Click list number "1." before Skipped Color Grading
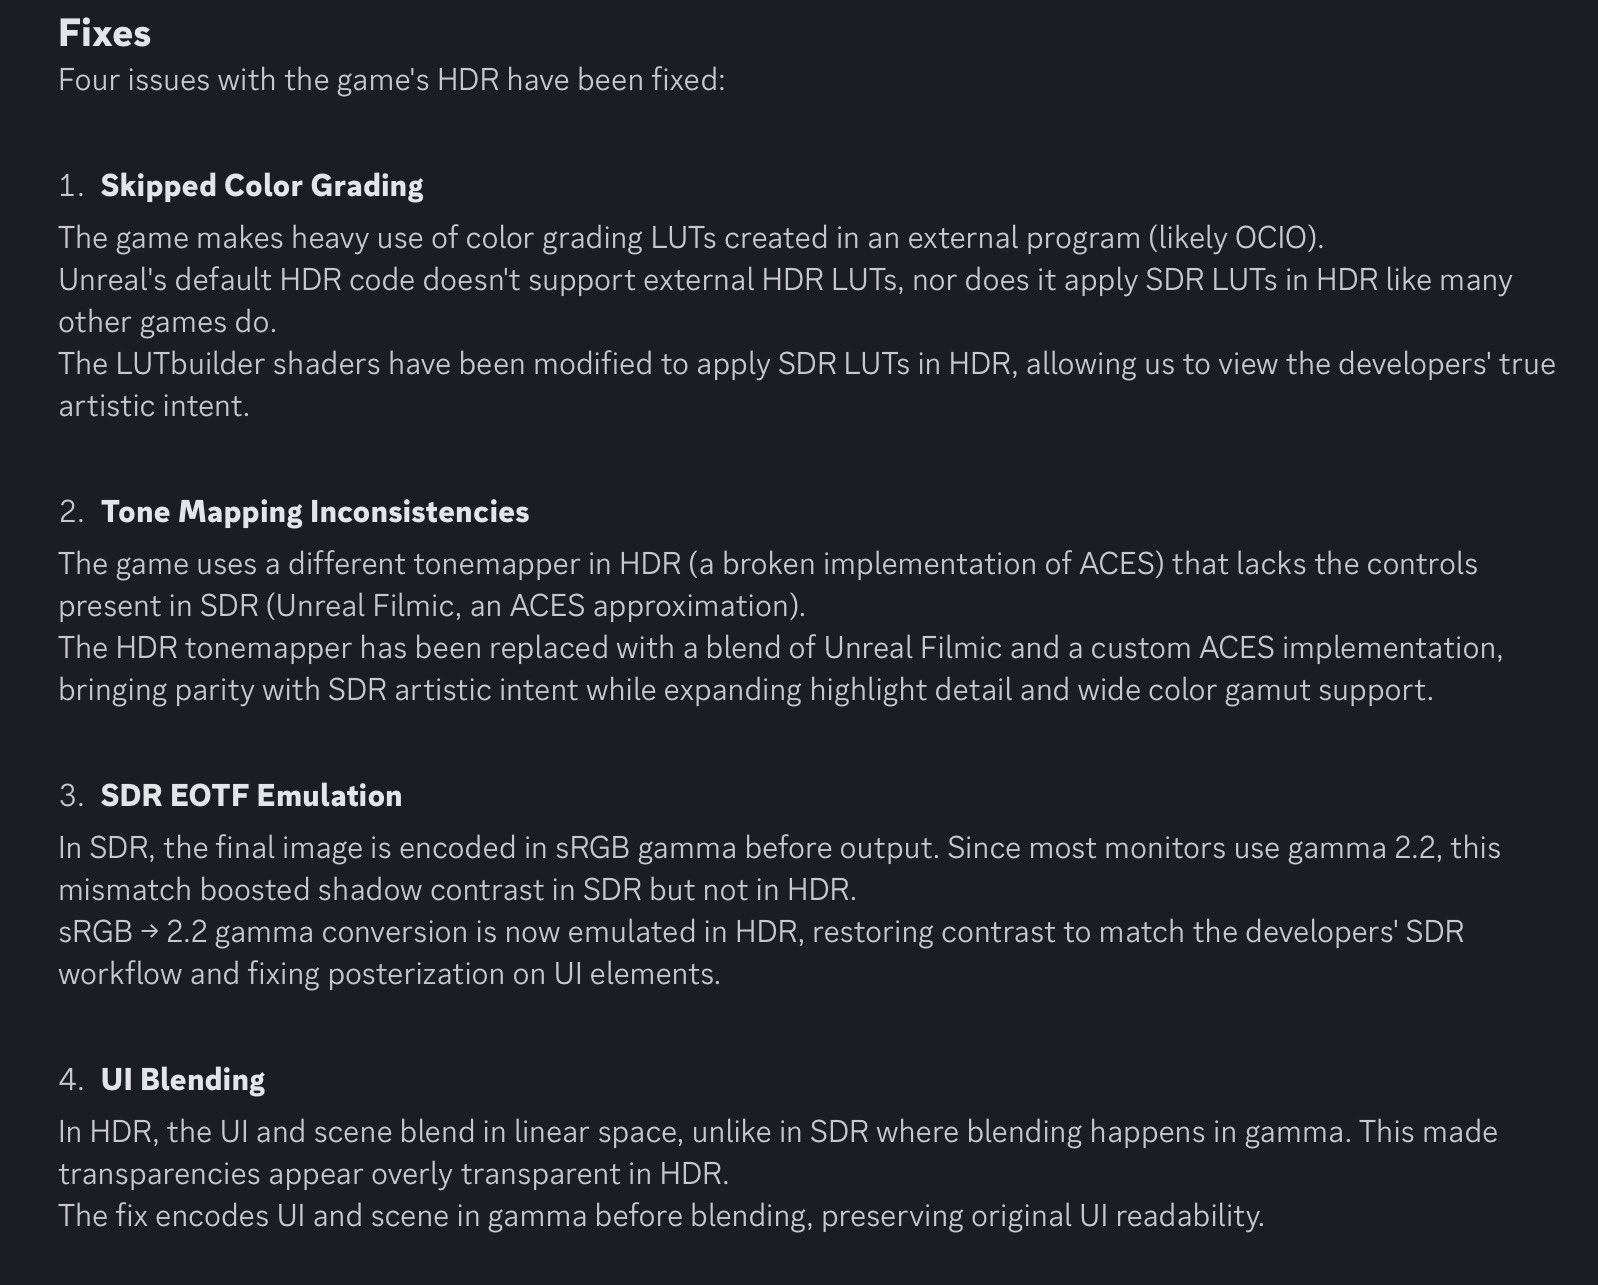The height and width of the screenshot is (1285, 1598). tap(71, 186)
